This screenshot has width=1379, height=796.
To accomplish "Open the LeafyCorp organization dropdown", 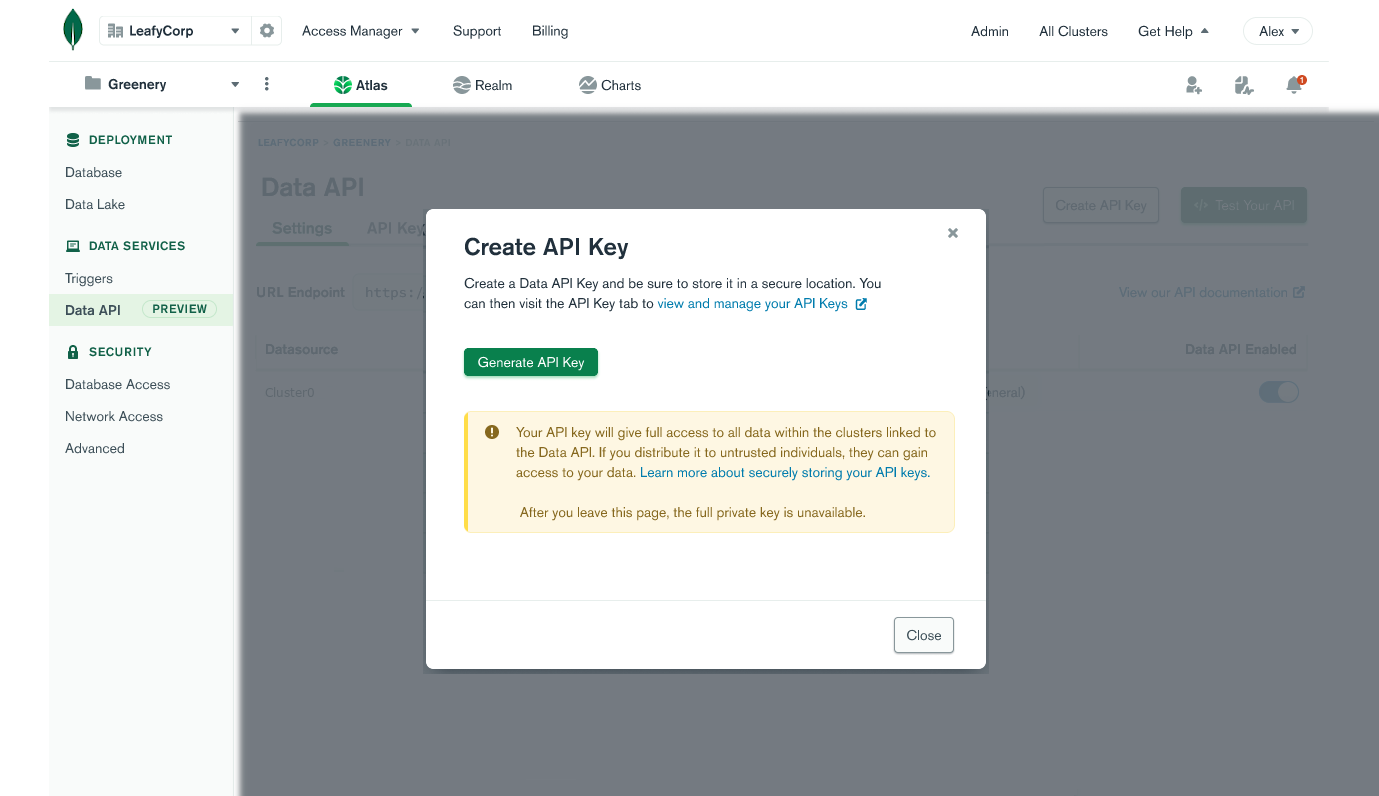I will [175, 31].
